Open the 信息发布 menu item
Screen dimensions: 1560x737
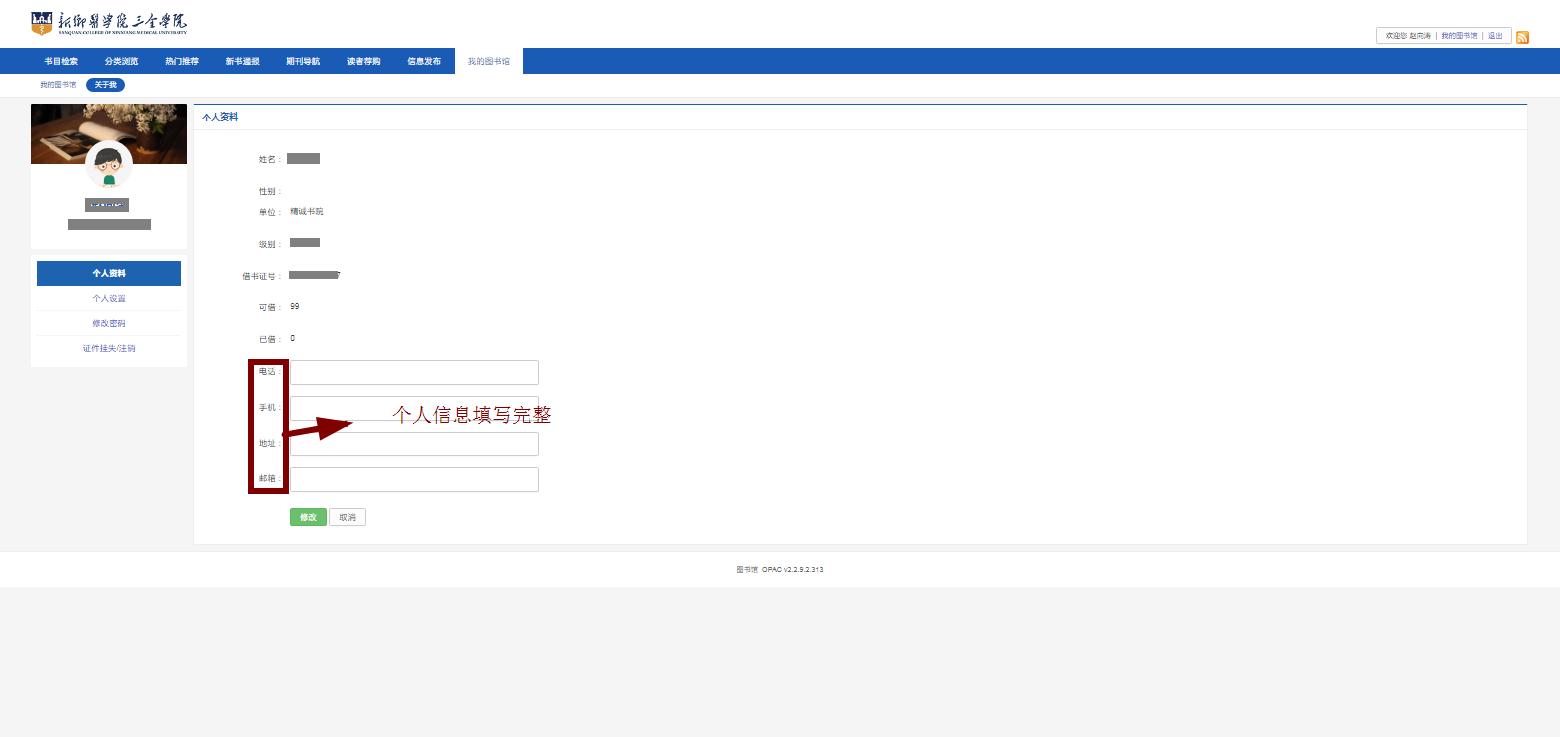click(x=424, y=61)
